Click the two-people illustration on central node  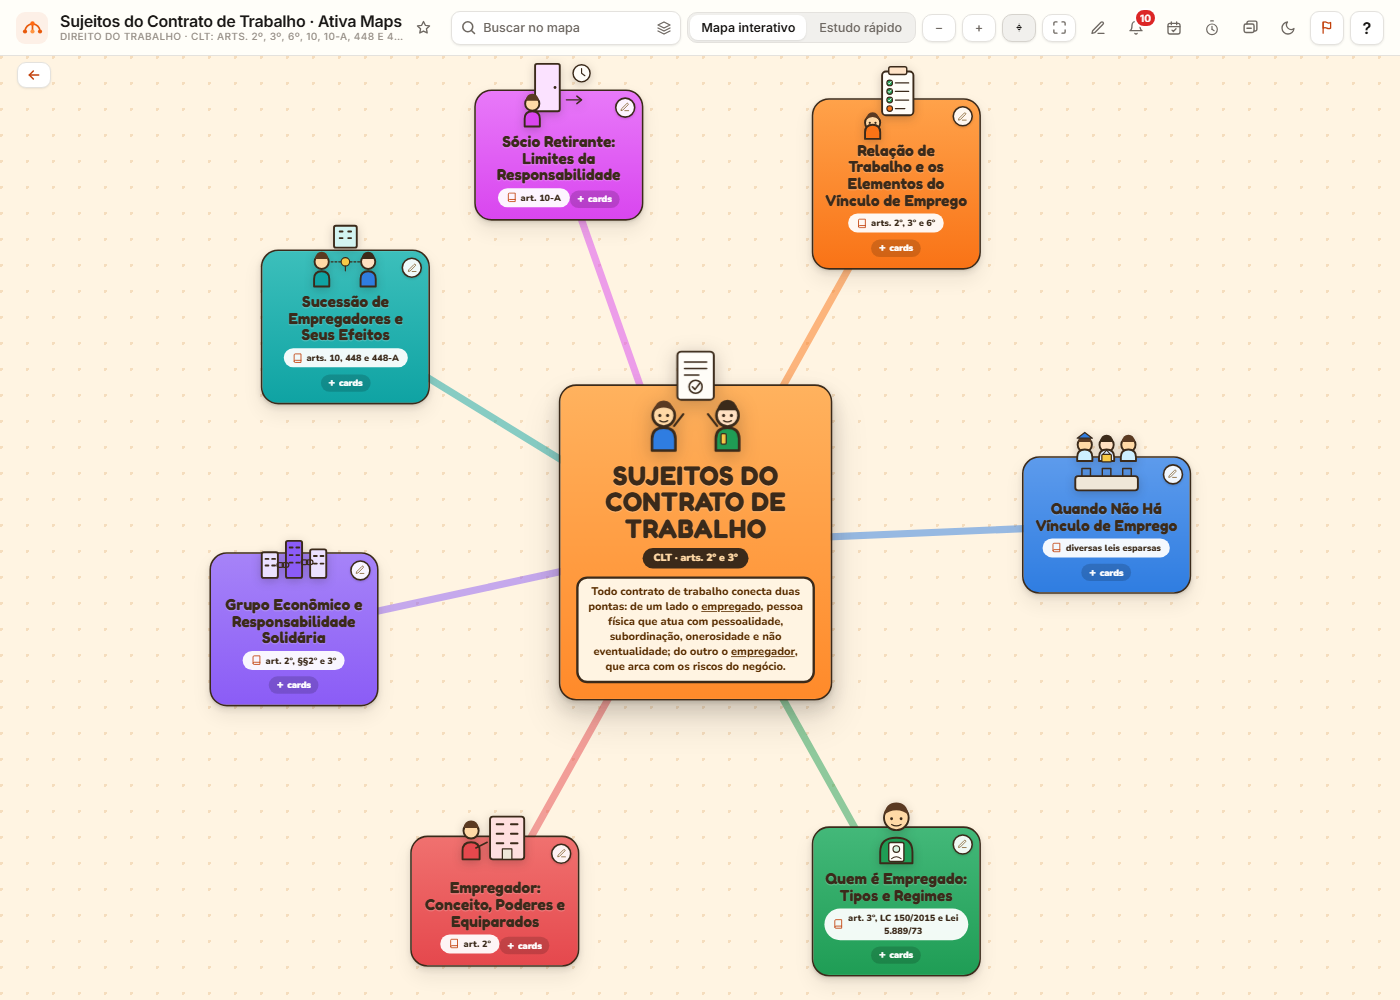[695, 426]
